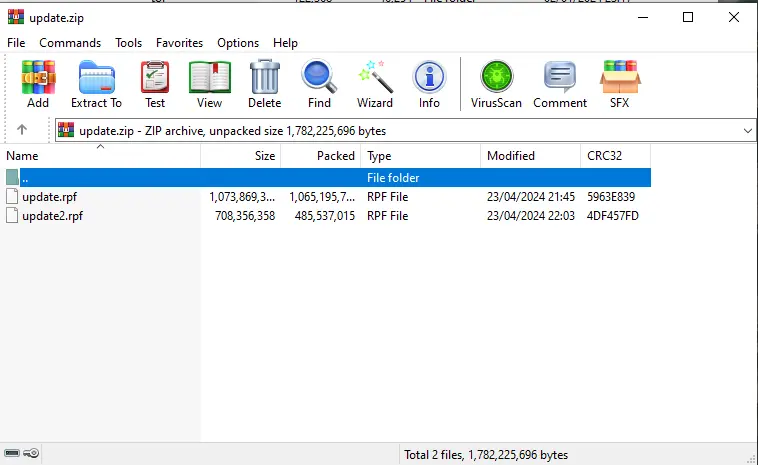The height and width of the screenshot is (465, 758).
Task: Open the Tools menu
Action: [129, 43]
